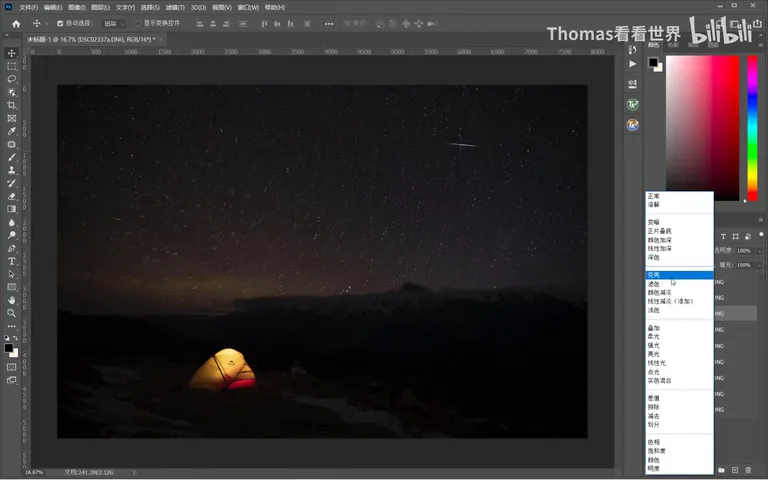Click the rainbow hue slider strip
768x480 pixels.
click(752, 128)
